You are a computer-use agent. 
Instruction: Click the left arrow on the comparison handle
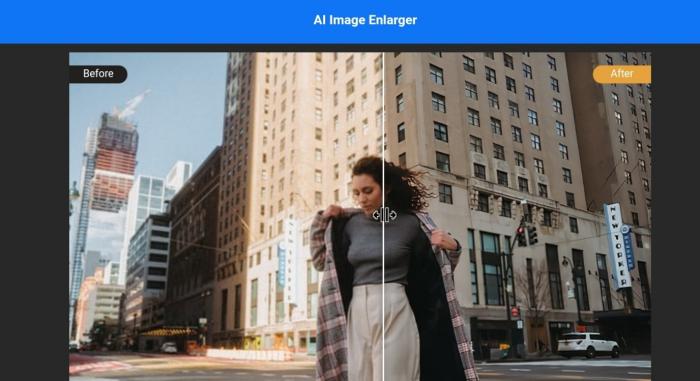(x=376, y=215)
